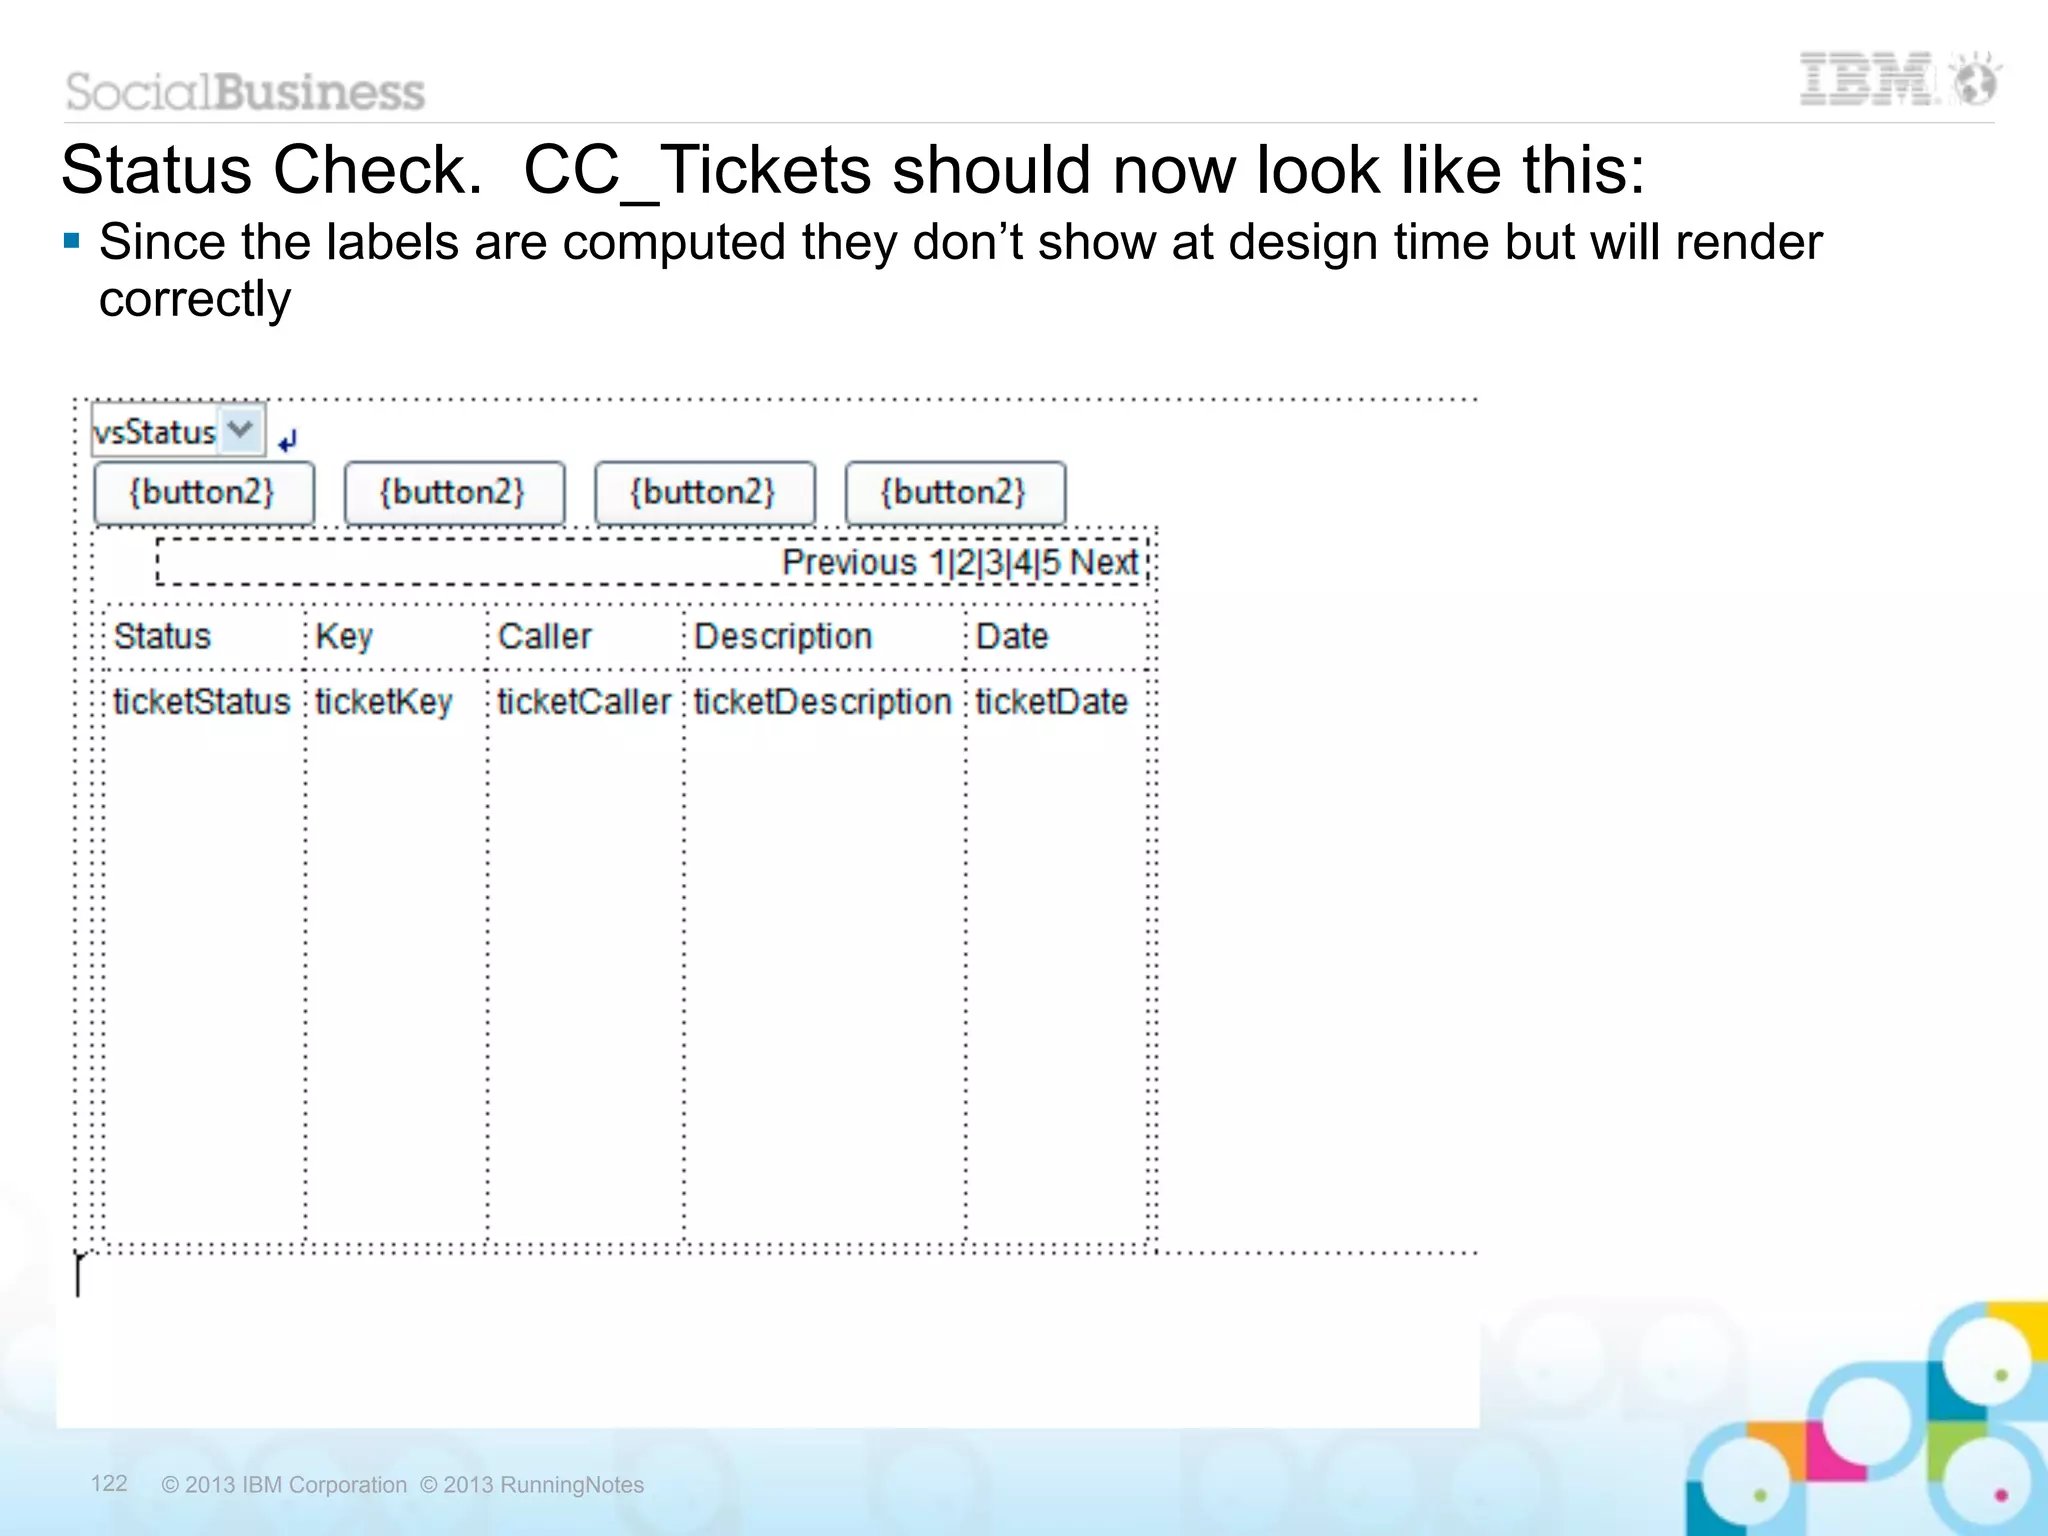Click the SocialBusiness logo text
Screen dimensions: 2048x1536
coord(245,92)
